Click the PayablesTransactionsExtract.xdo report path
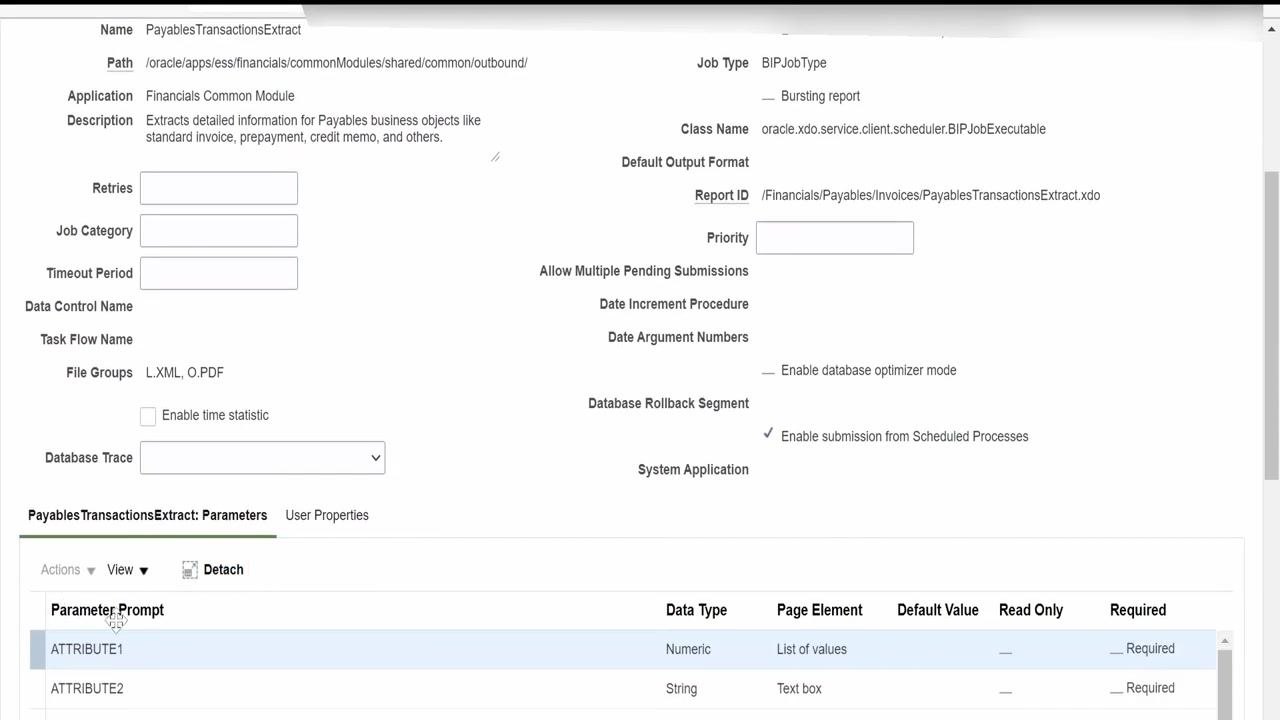The width and height of the screenshot is (1280, 720). click(931, 196)
